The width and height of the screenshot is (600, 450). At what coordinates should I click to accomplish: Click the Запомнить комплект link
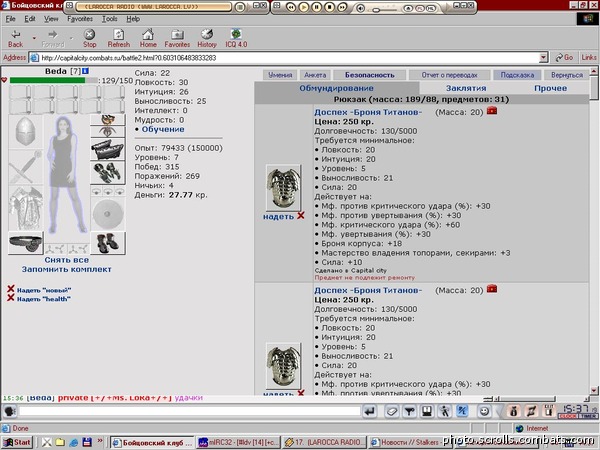coord(67,269)
